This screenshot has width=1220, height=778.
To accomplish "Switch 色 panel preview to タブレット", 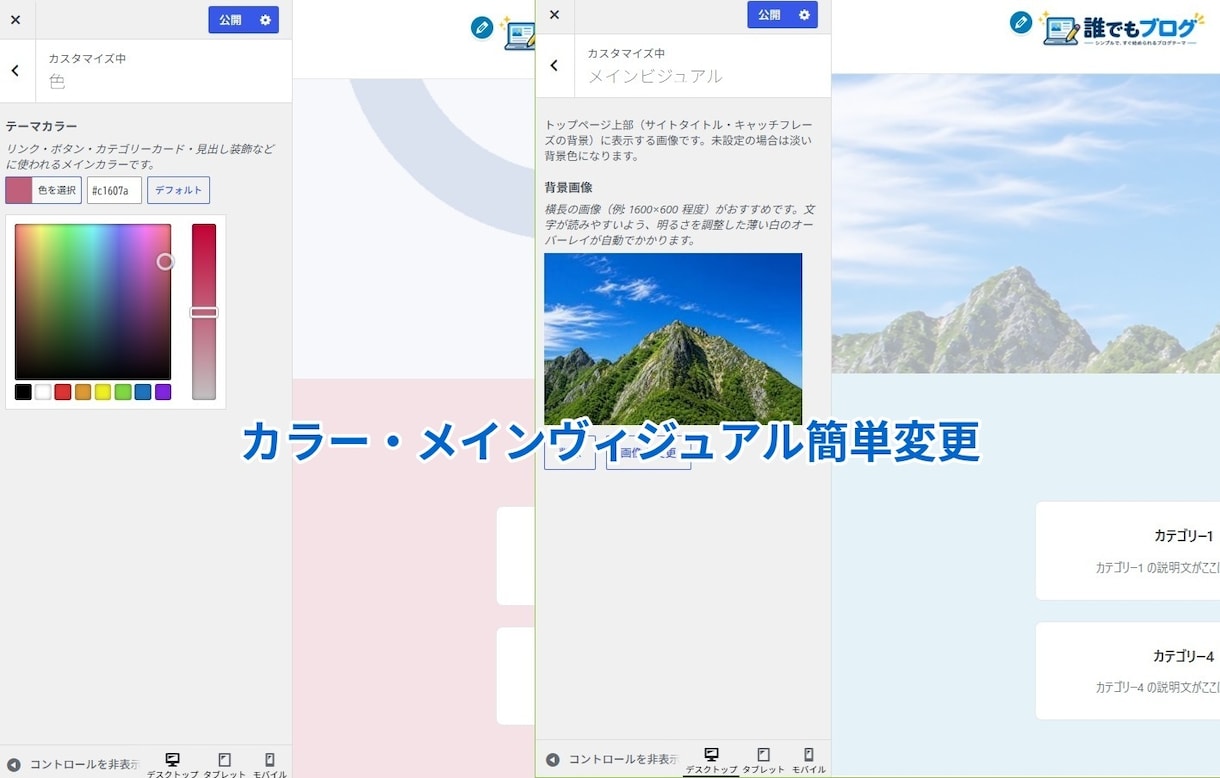I will [224, 765].
